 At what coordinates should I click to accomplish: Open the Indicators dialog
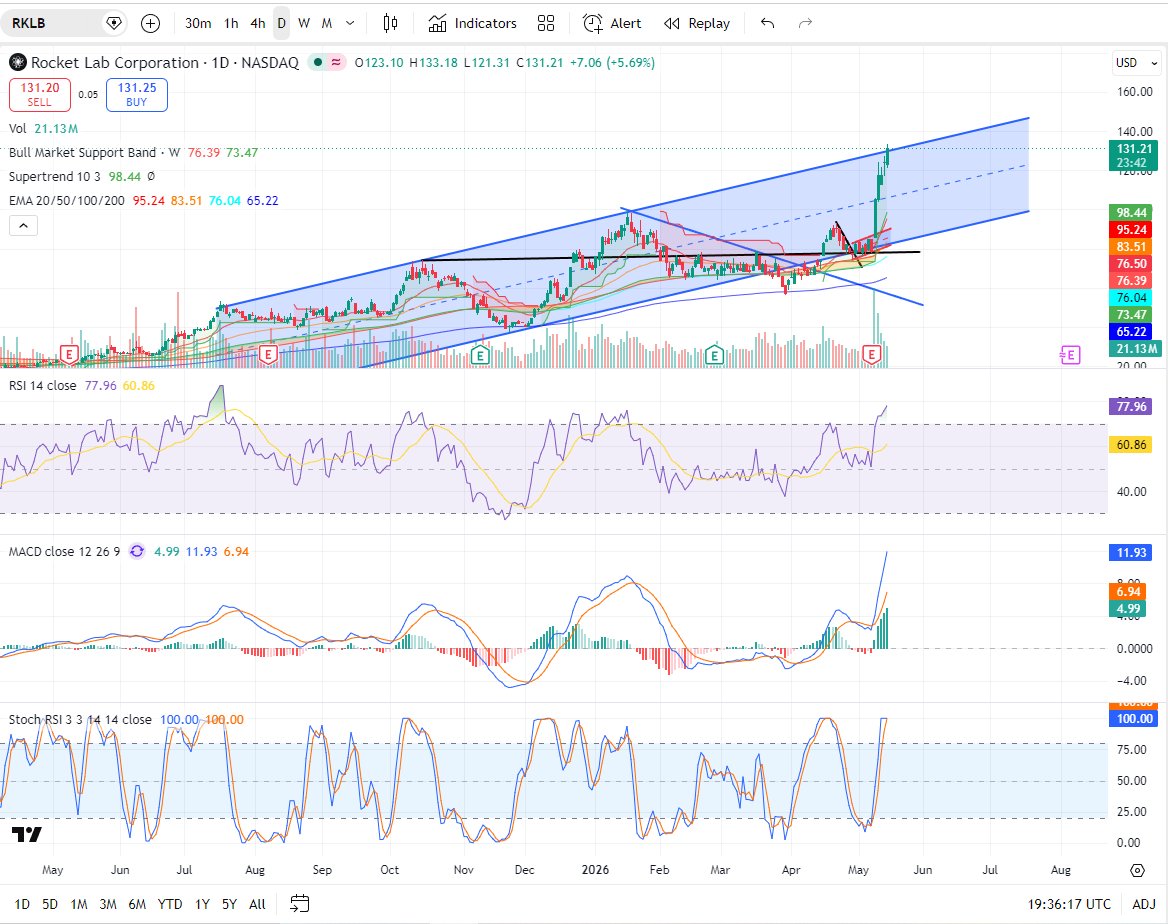tap(472, 23)
